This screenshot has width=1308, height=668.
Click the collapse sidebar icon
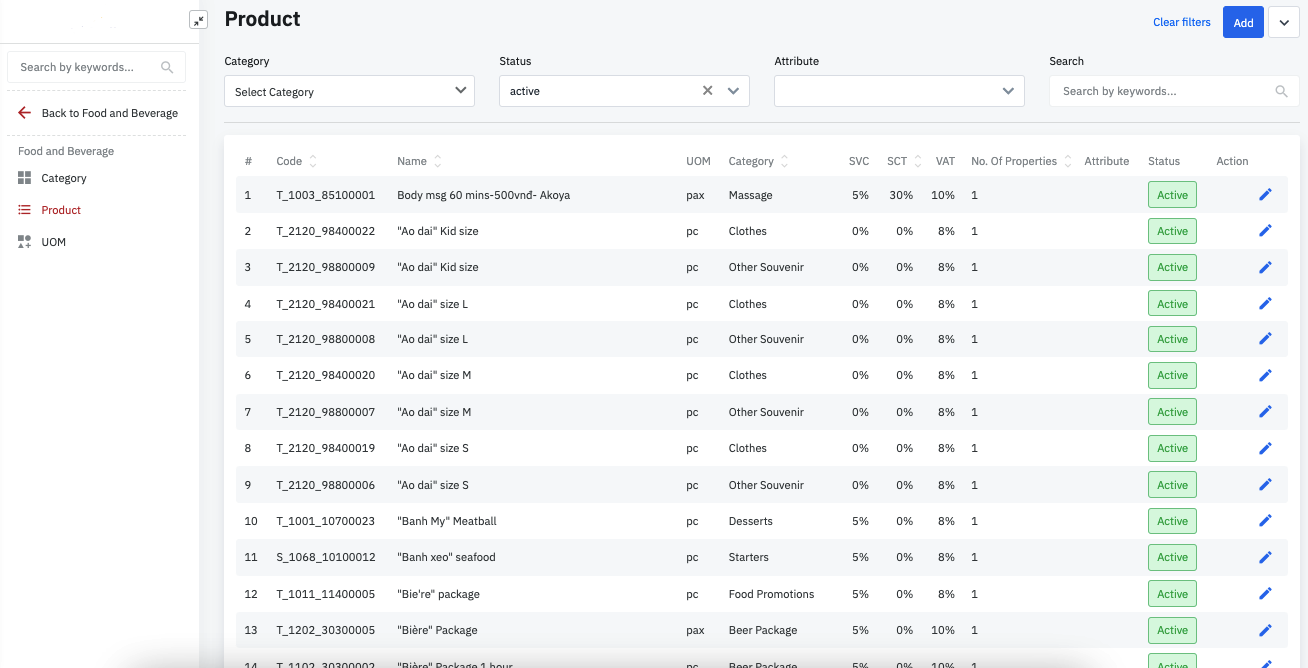click(x=198, y=20)
